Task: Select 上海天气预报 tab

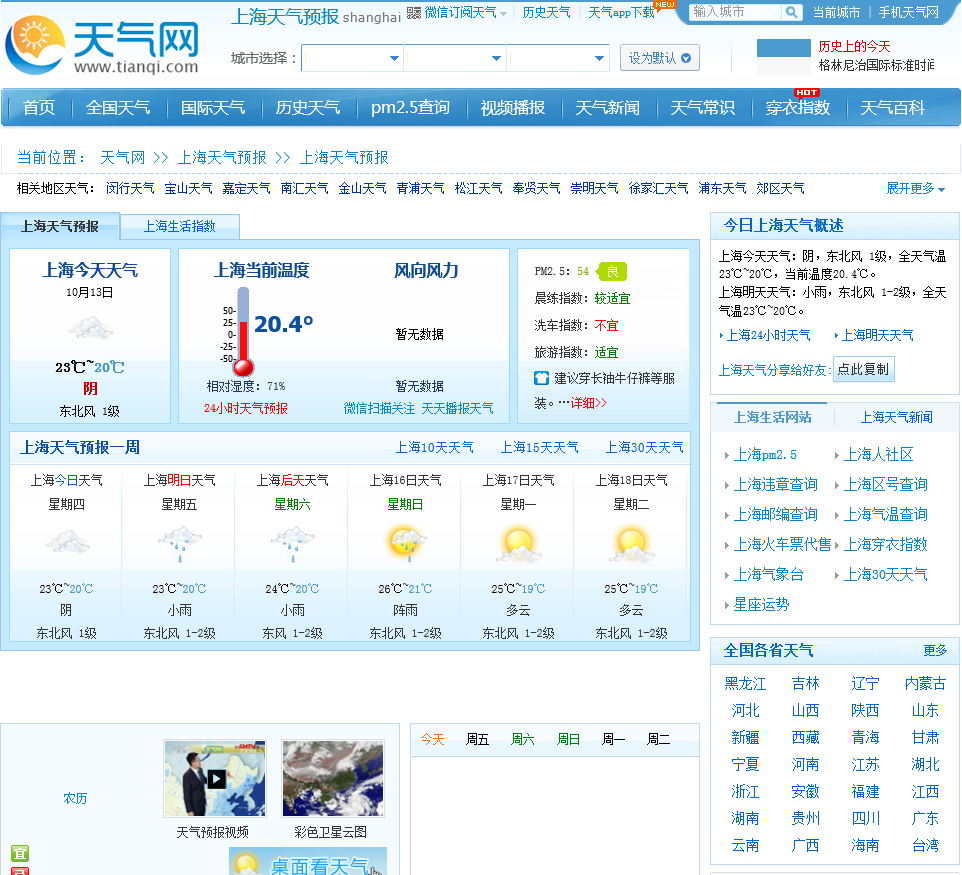Action: [60, 226]
